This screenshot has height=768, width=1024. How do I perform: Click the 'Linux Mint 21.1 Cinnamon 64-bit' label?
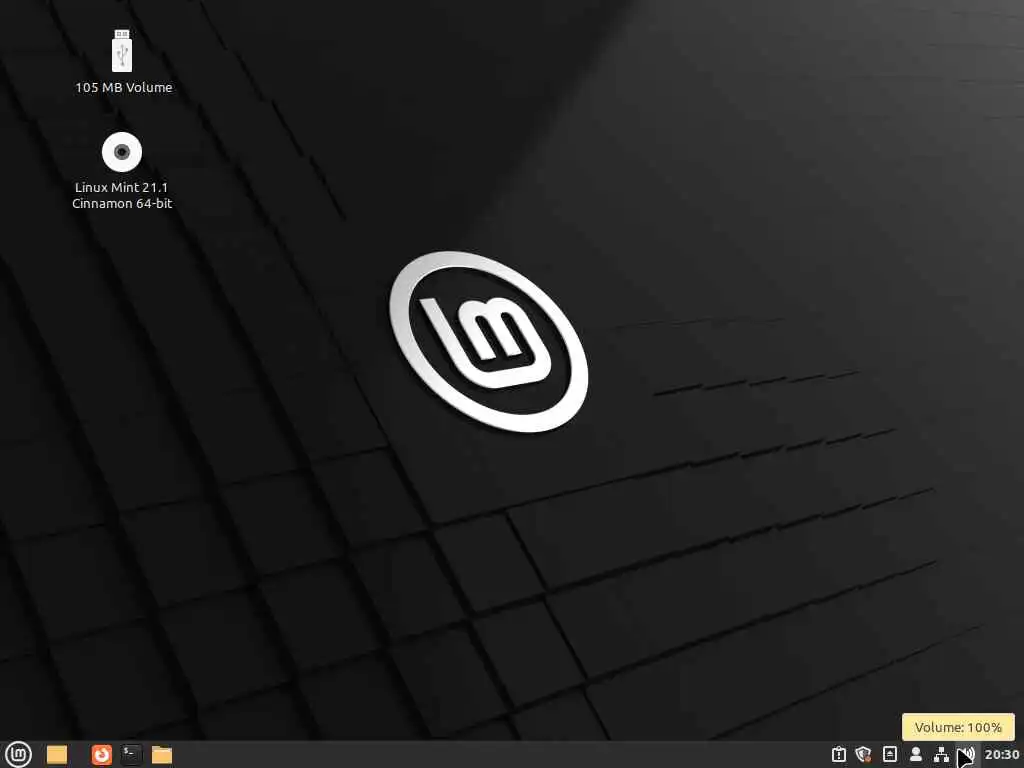(122, 195)
